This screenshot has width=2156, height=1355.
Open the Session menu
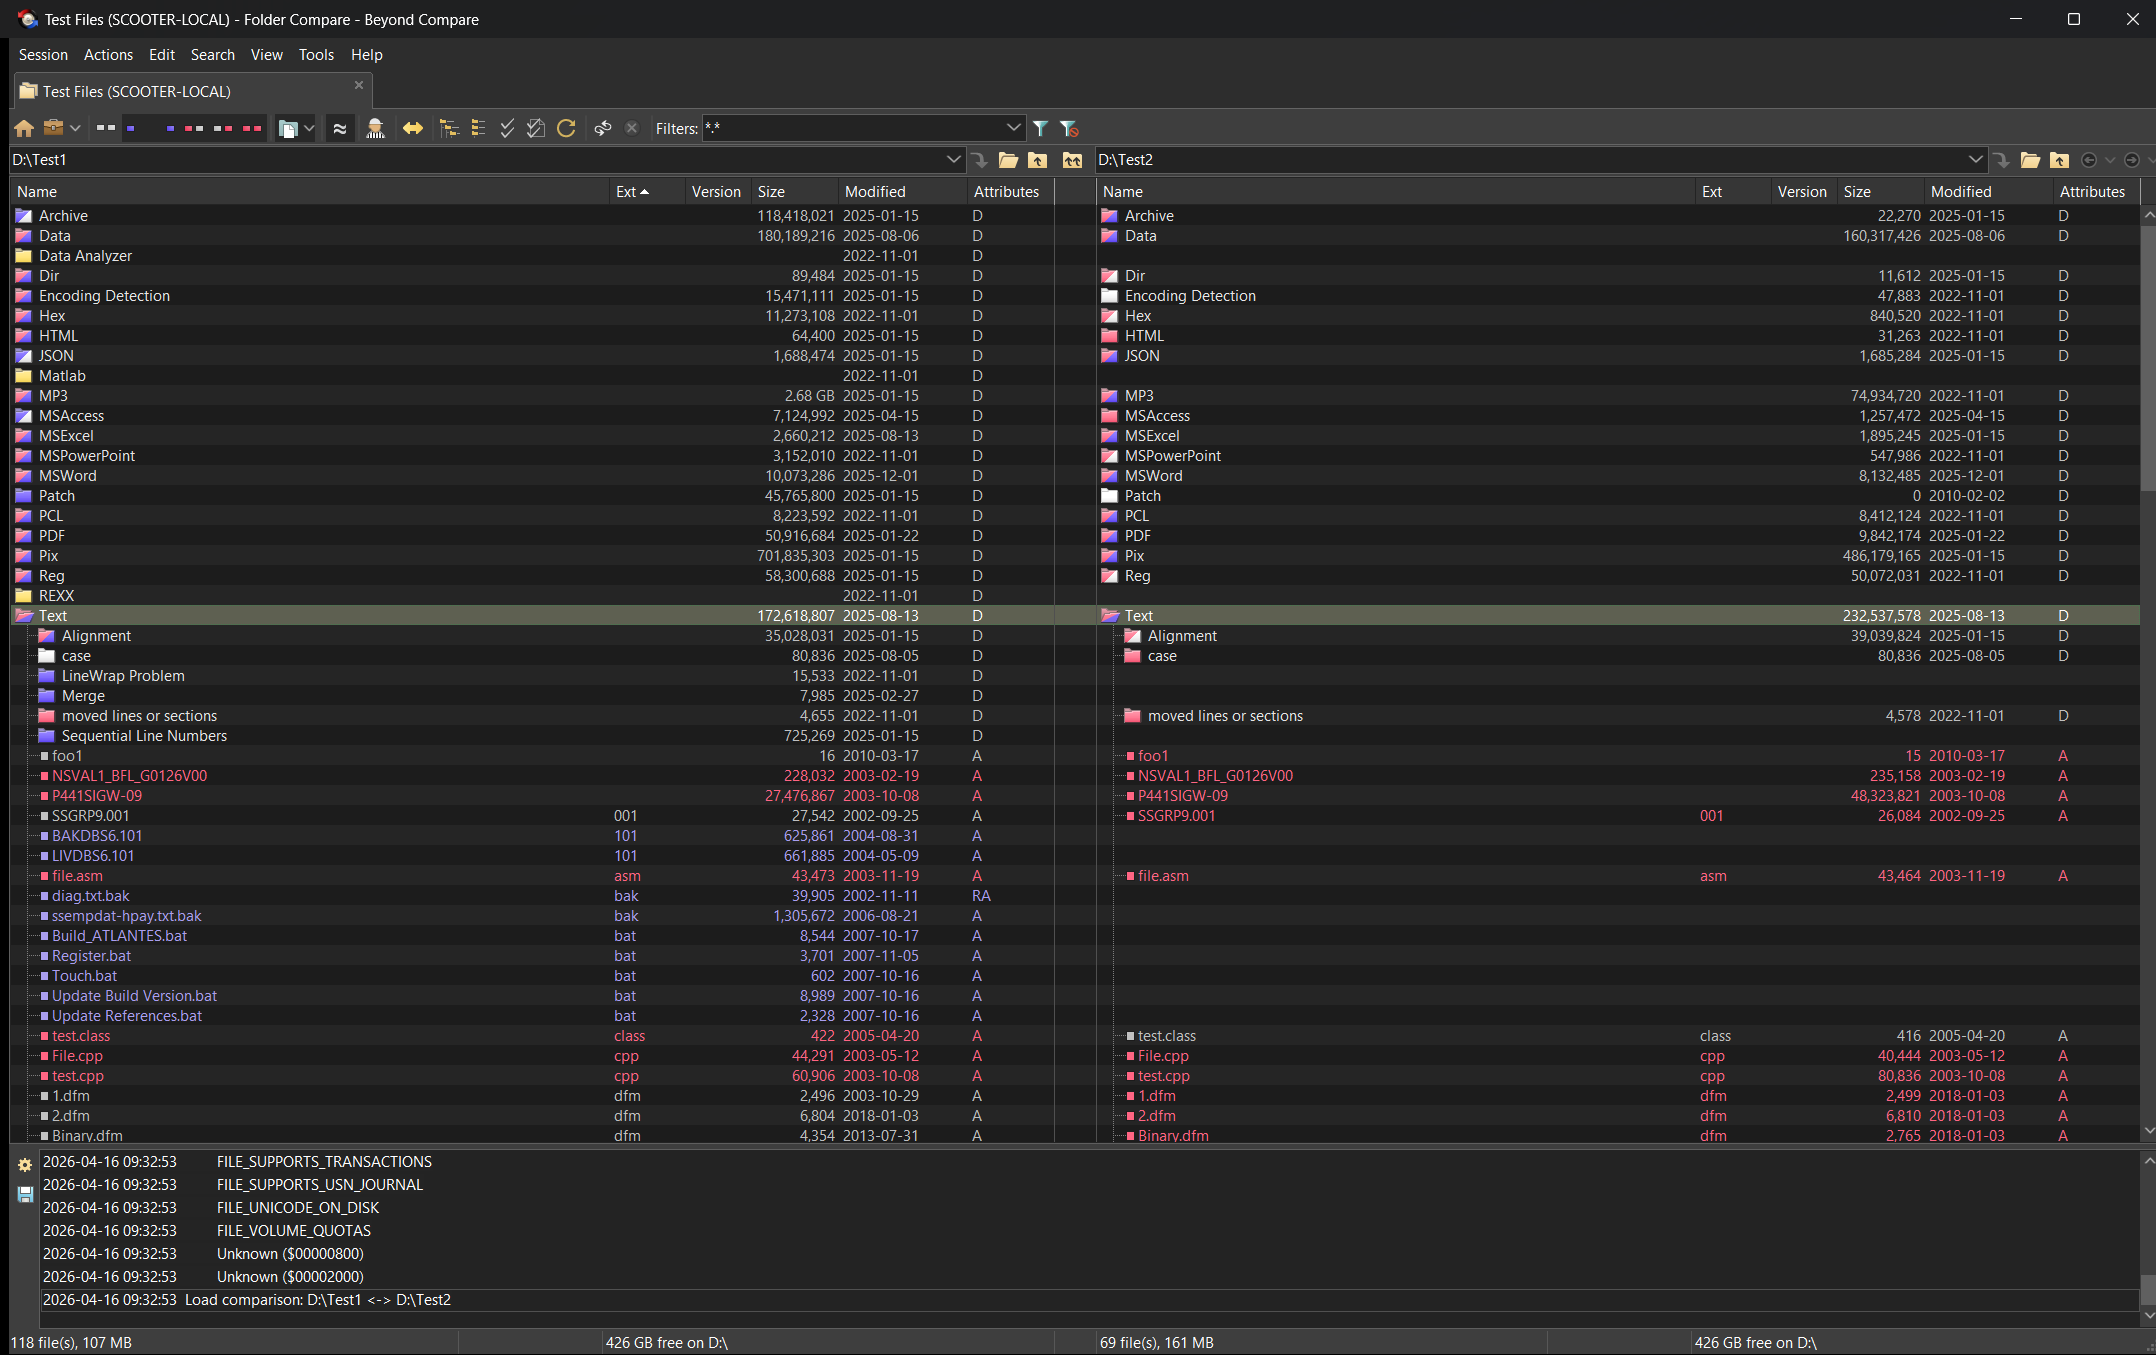click(x=43, y=55)
